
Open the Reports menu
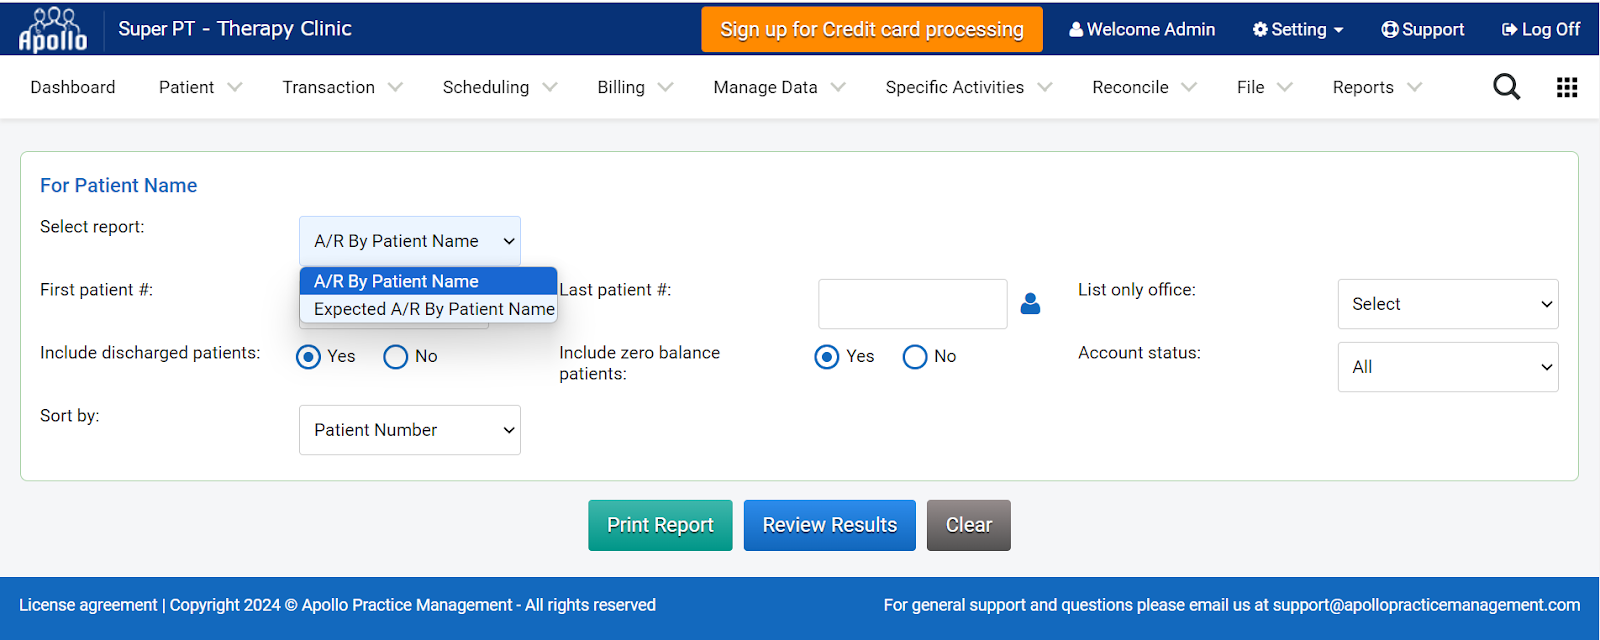pyautogui.click(x=1377, y=87)
